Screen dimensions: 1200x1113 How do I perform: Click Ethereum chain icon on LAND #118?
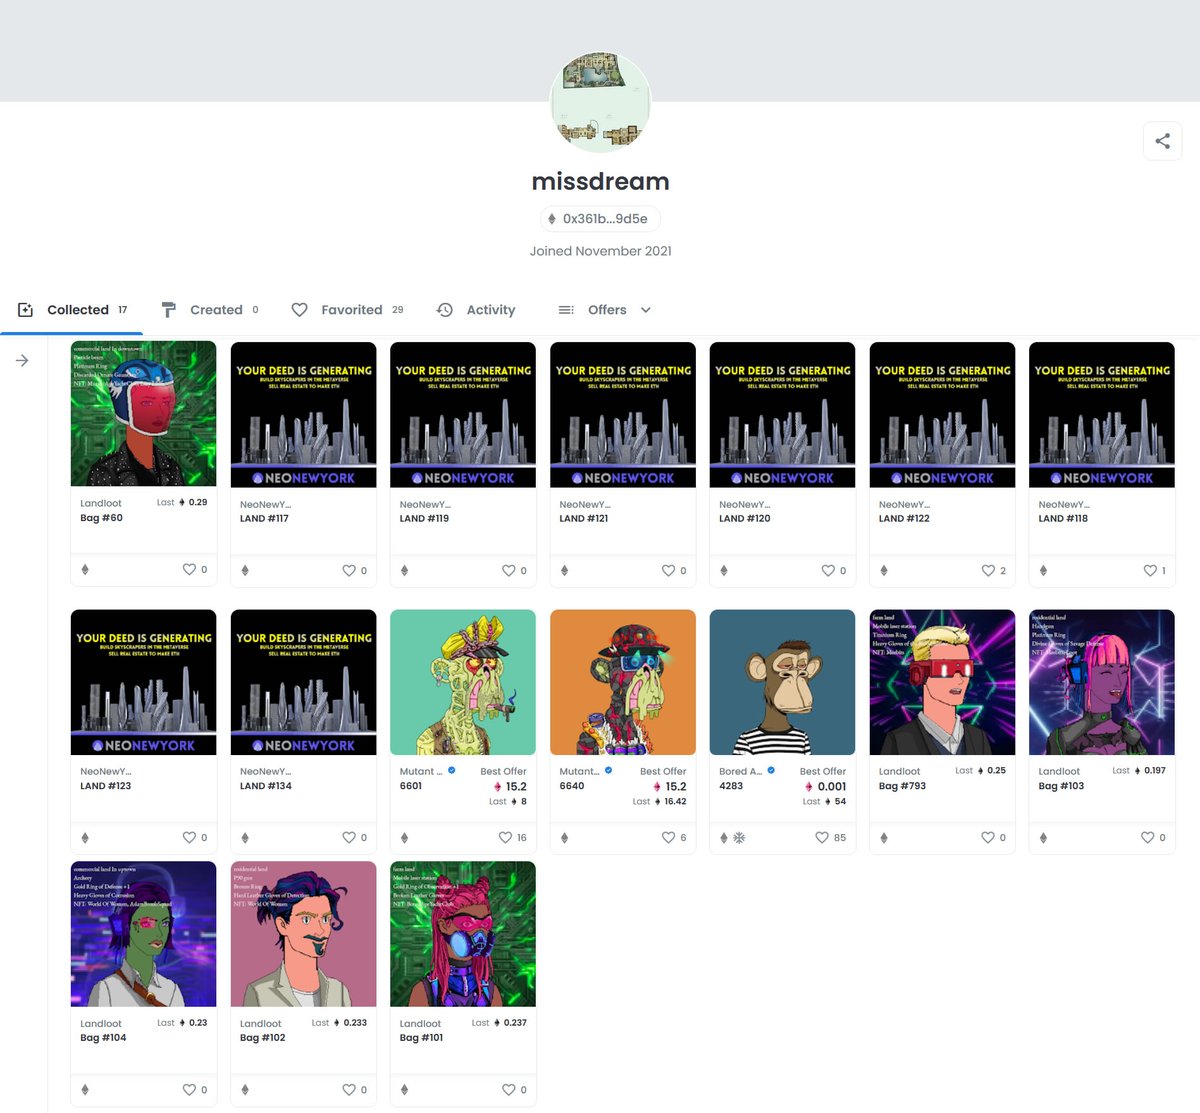[x=1043, y=571]
